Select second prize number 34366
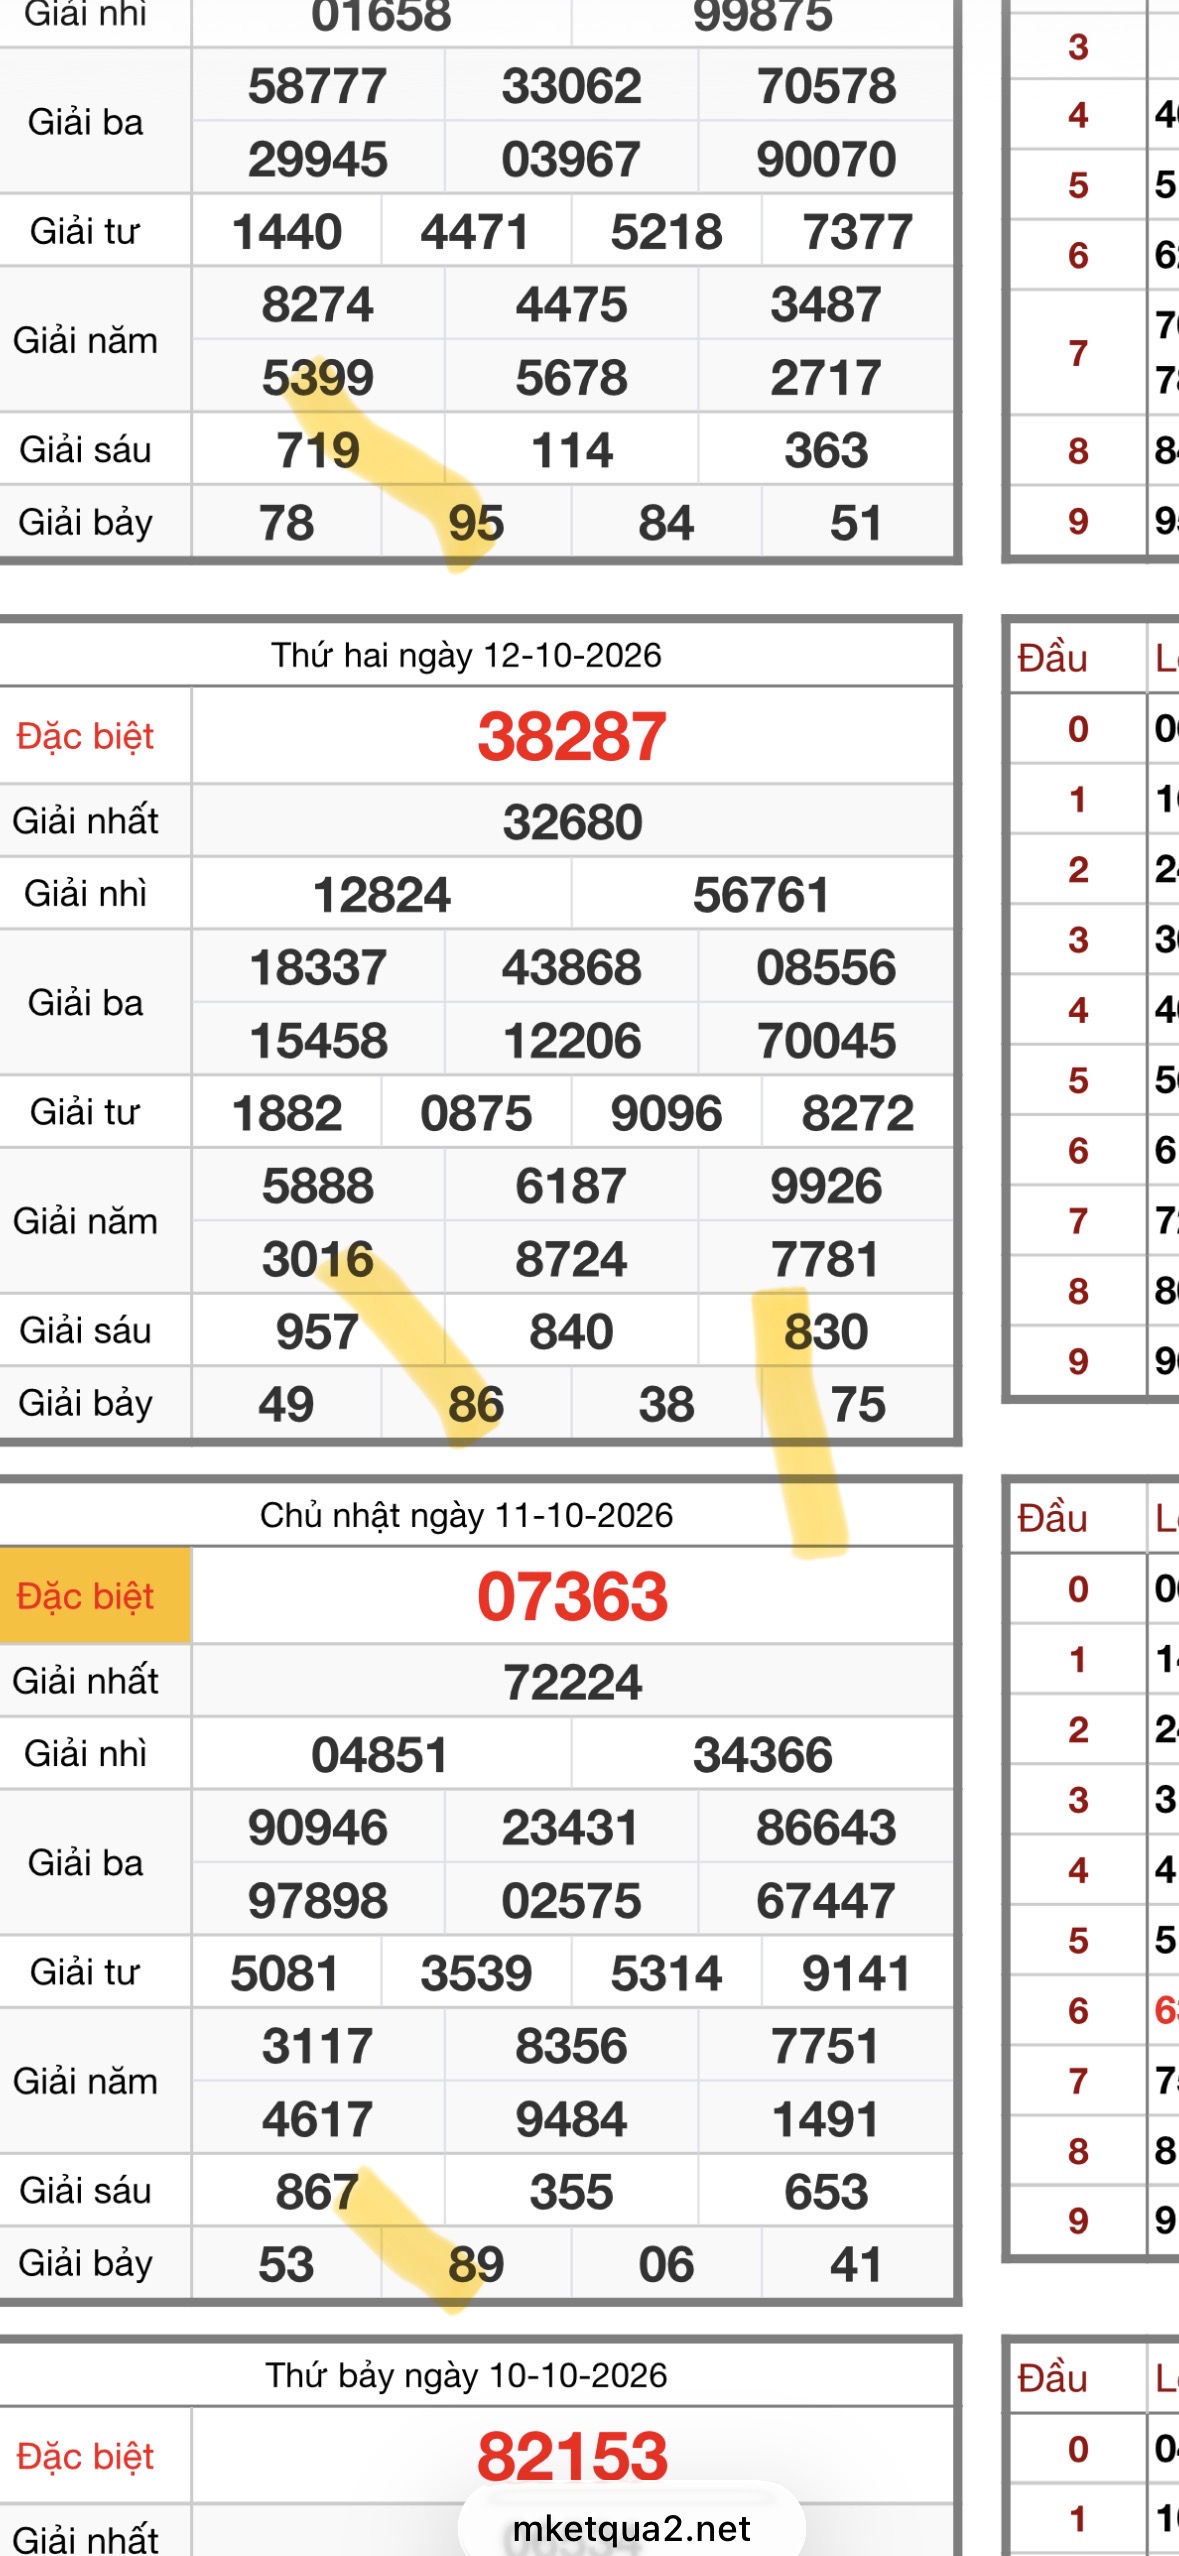1179x2556 pixels. tap(763, 1755)
